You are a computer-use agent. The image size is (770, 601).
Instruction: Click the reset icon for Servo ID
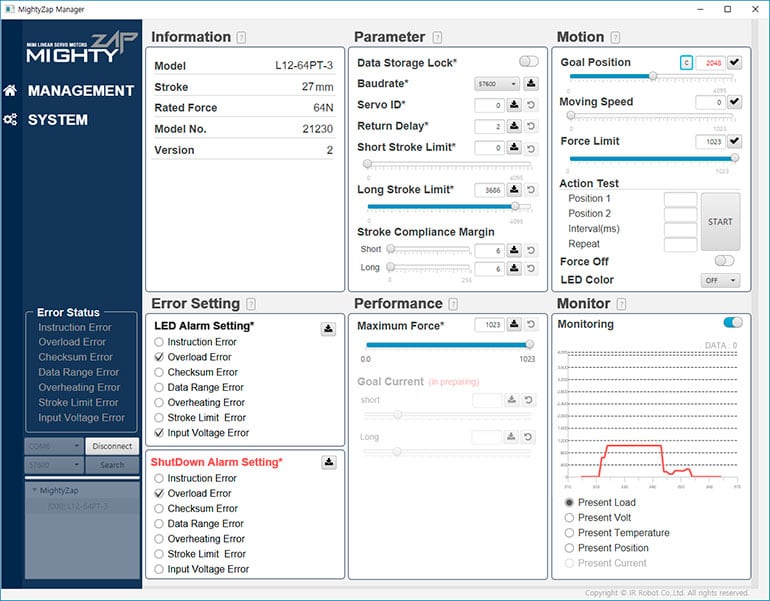coord(531,105)
